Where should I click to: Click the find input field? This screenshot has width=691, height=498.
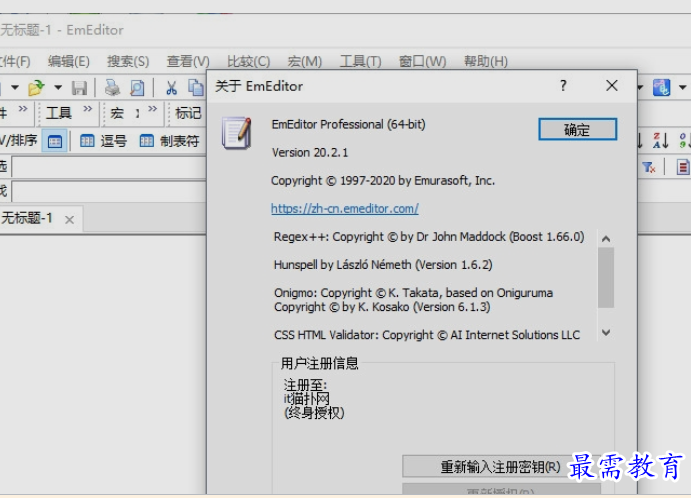tap(109, 191)
